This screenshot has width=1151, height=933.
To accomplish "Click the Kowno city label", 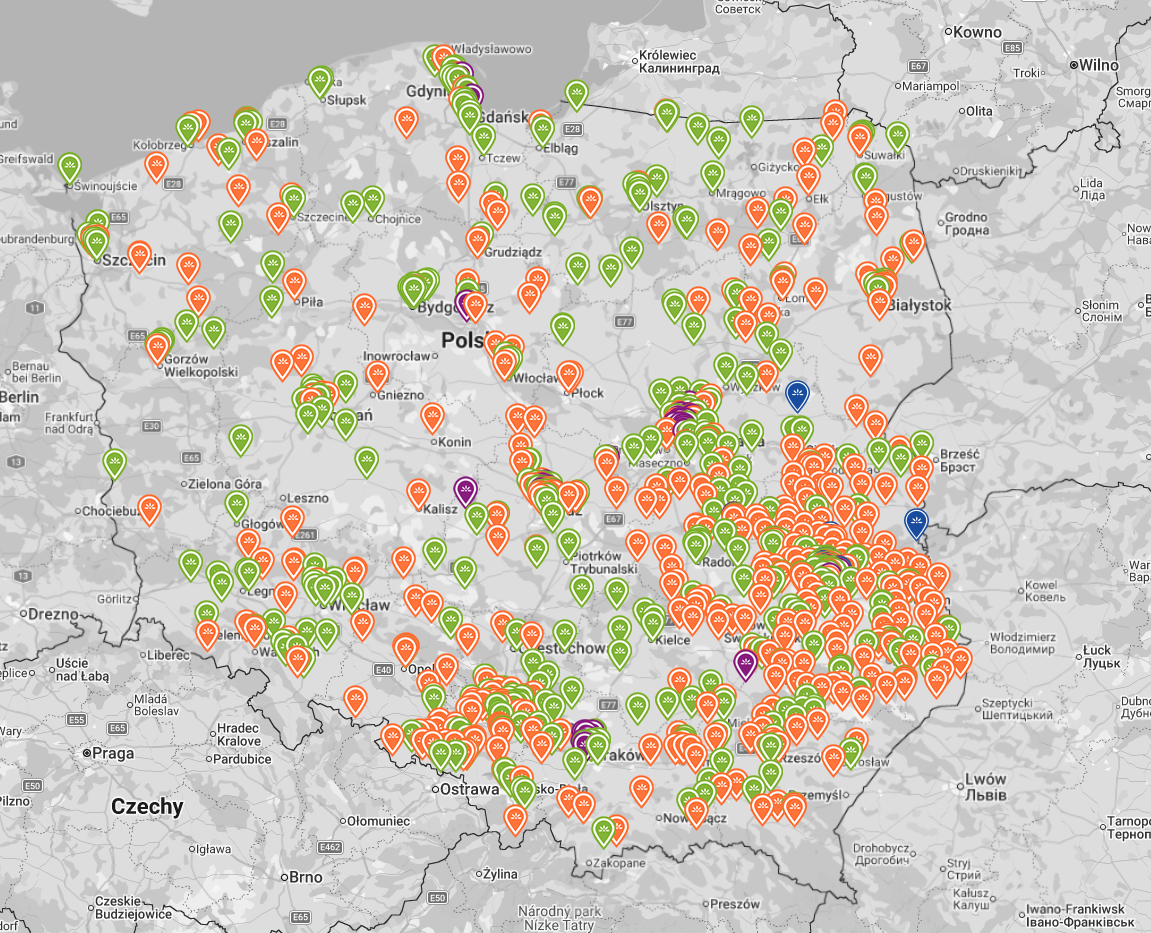I will [x=978, y=32].
